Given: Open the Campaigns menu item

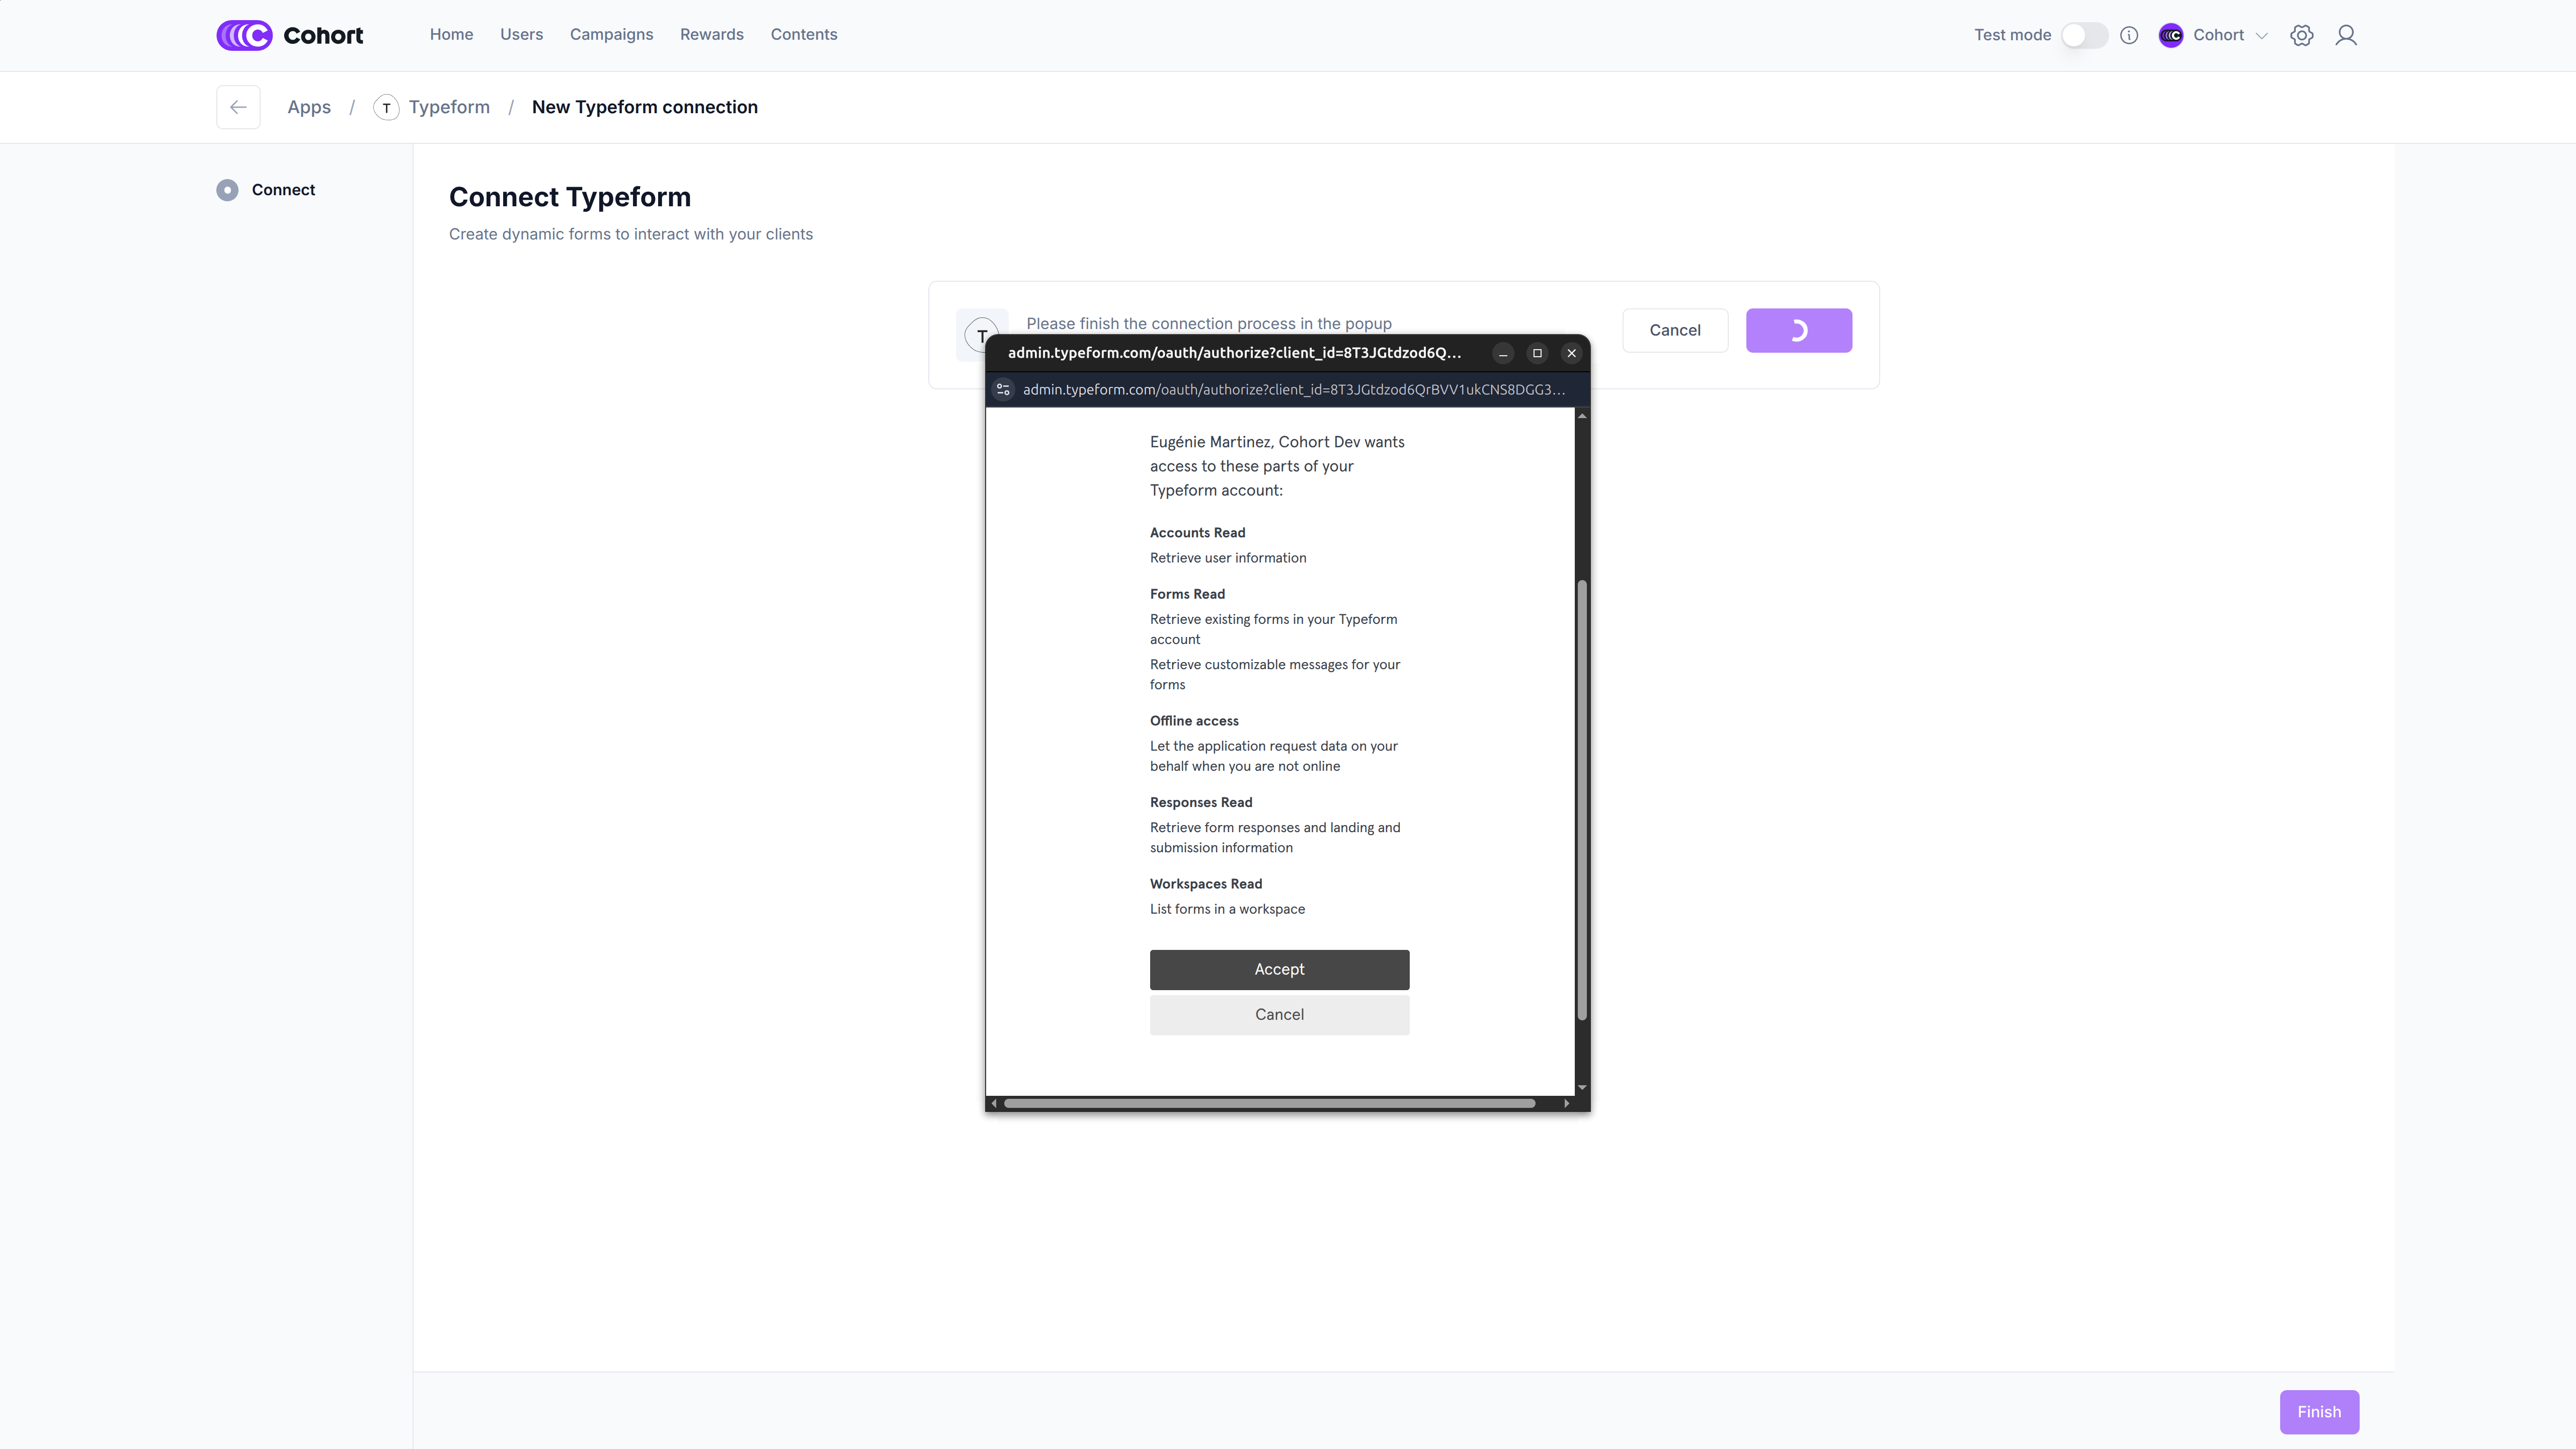Looking at the screenshot, I should pyautogui.click(x=611, y=34).
